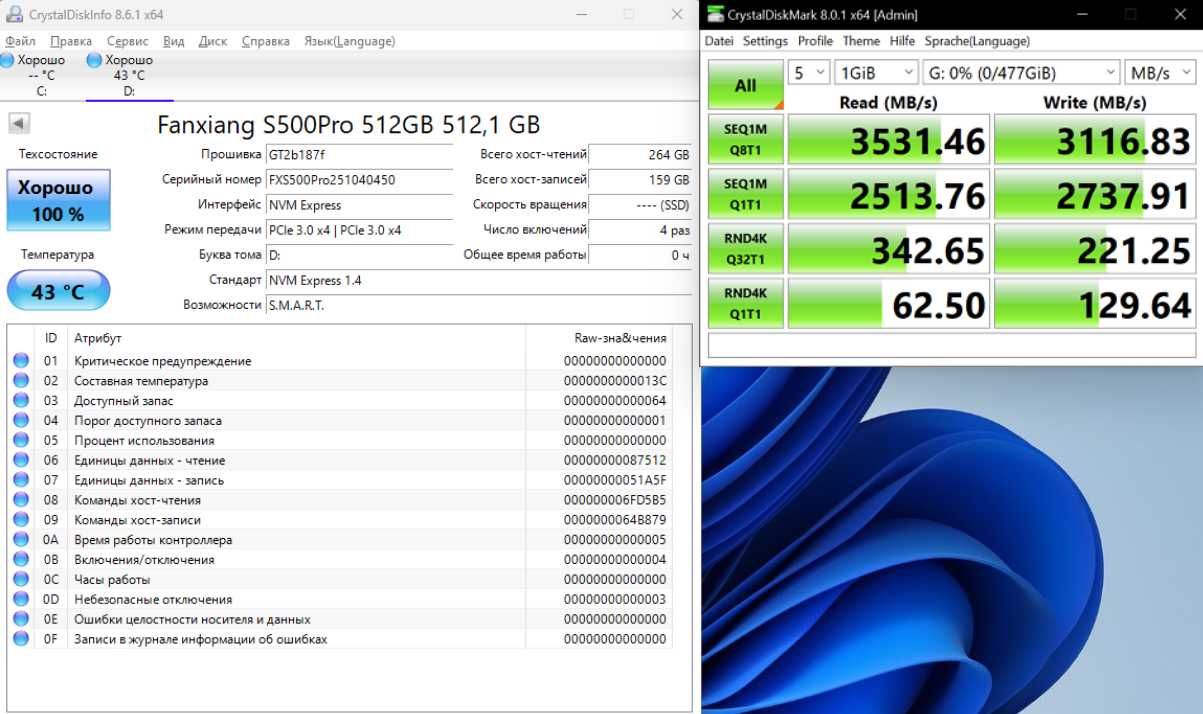Click the SEQ1M Q8T1 read result 3531.46
Screen dimensions: 1203x714
tap(889, 139)
